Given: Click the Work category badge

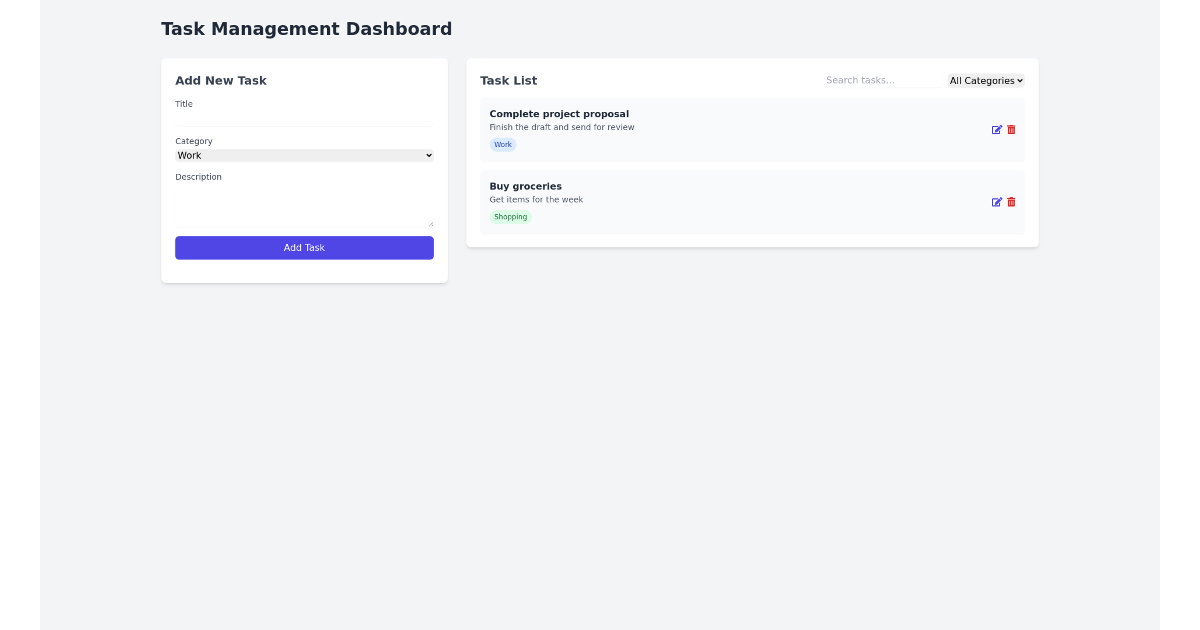Looking at the screenshot, I should (x=502, y=144).
